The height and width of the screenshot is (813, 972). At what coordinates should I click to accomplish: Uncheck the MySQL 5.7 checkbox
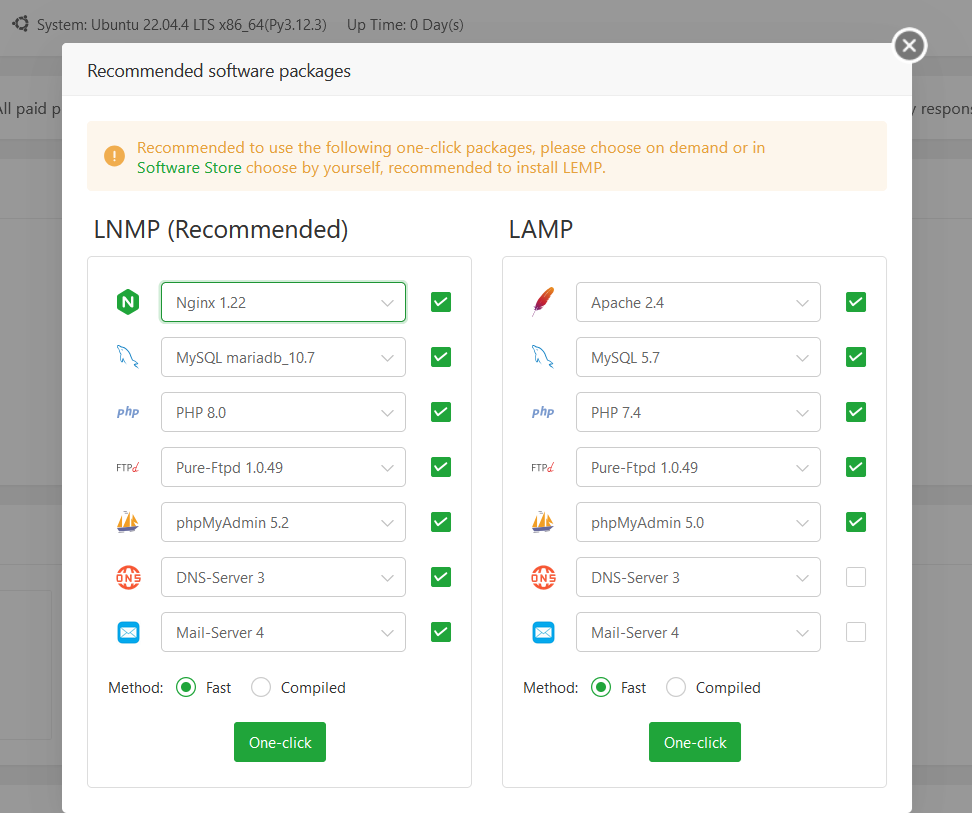856,357
